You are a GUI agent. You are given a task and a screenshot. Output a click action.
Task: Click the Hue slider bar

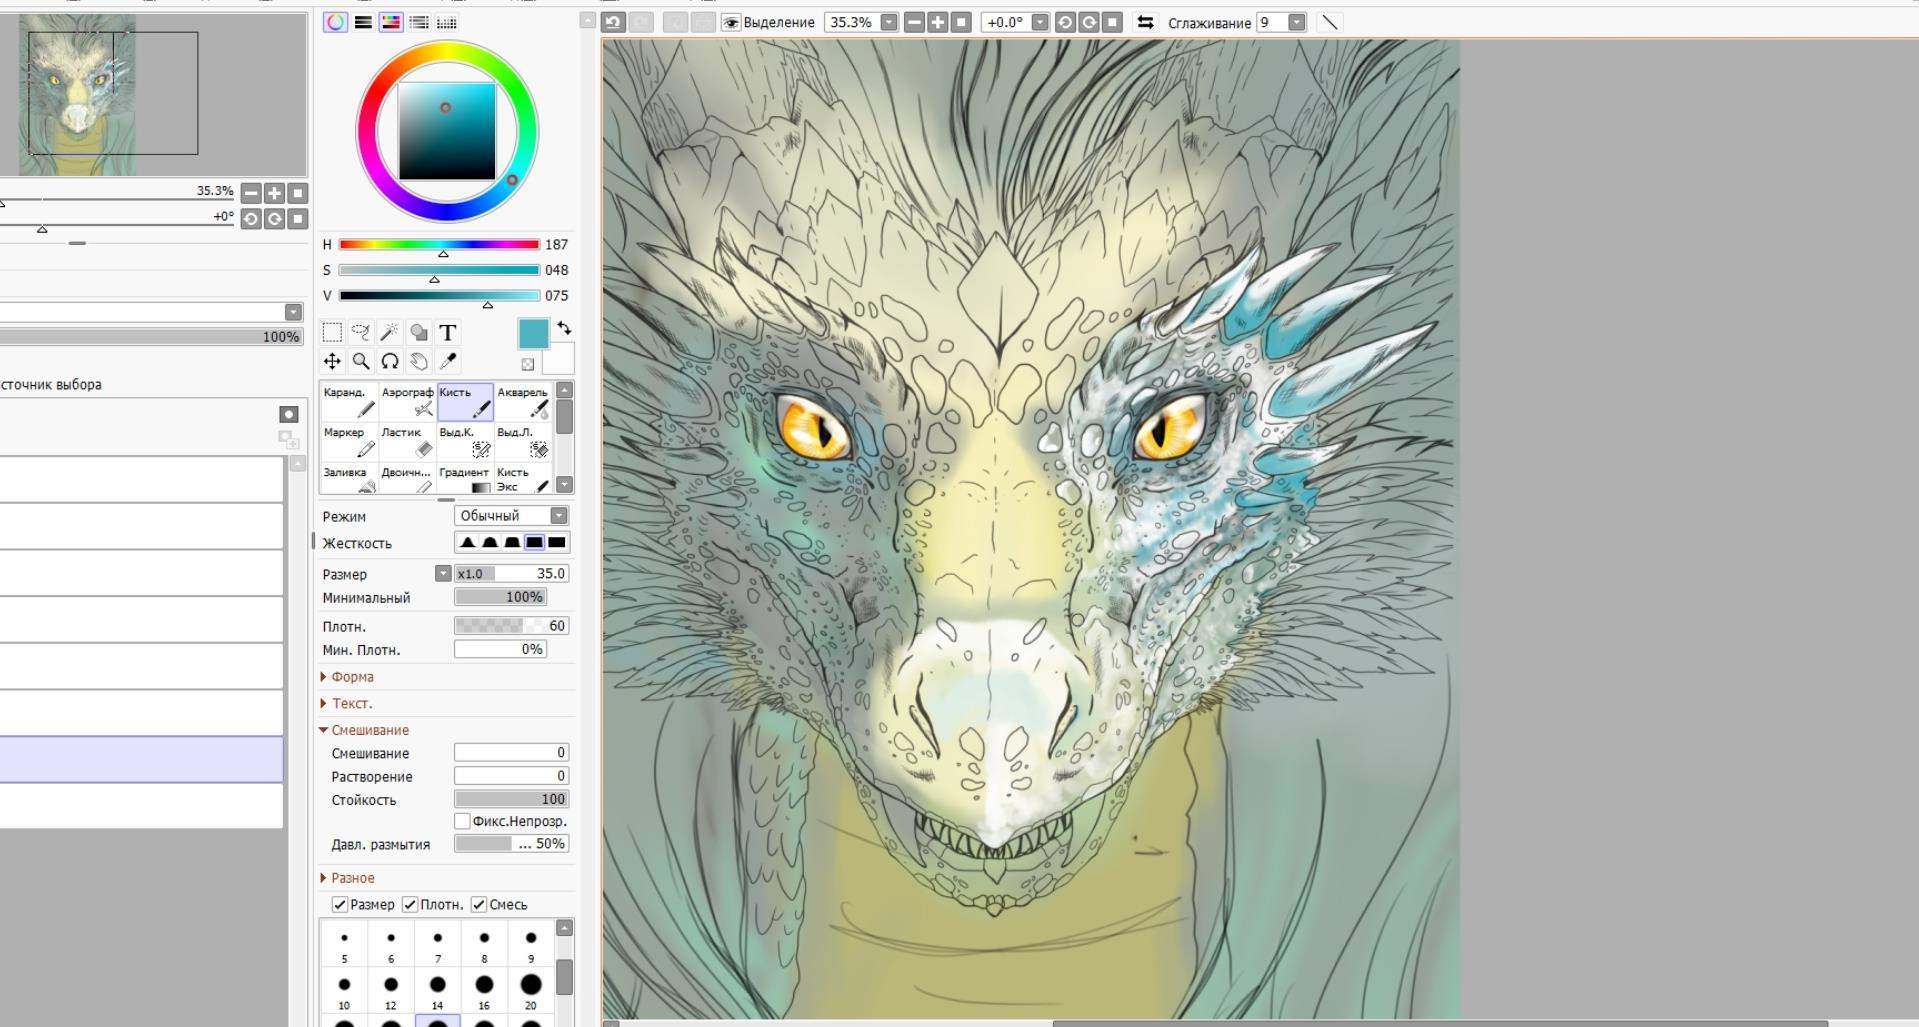click(x=439, y=244)
